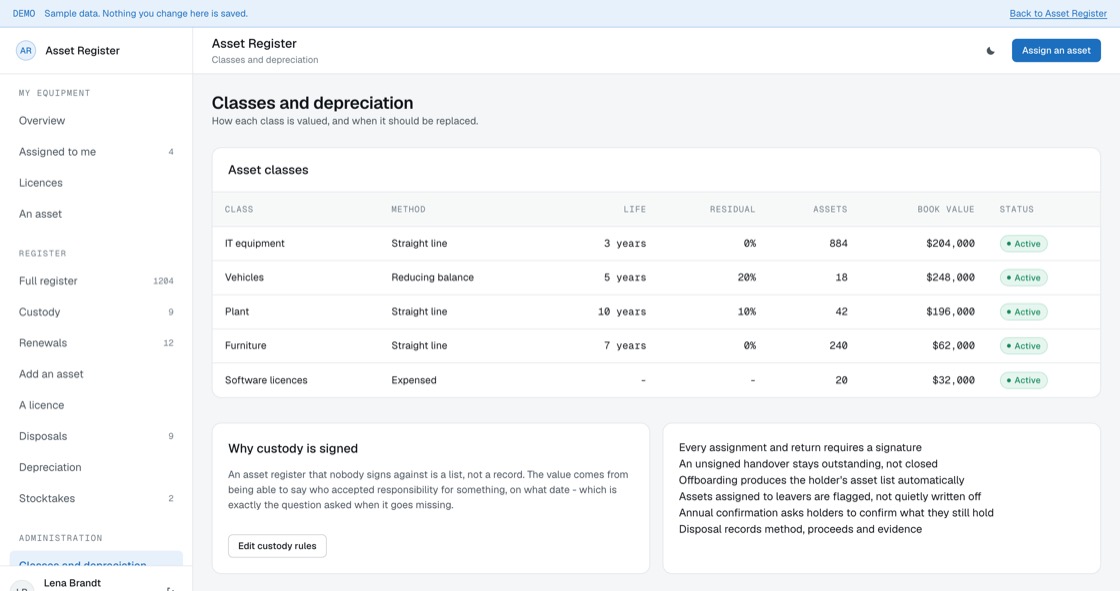Go to Disposals
1120x591 pixels.
(x=96, y=436)
